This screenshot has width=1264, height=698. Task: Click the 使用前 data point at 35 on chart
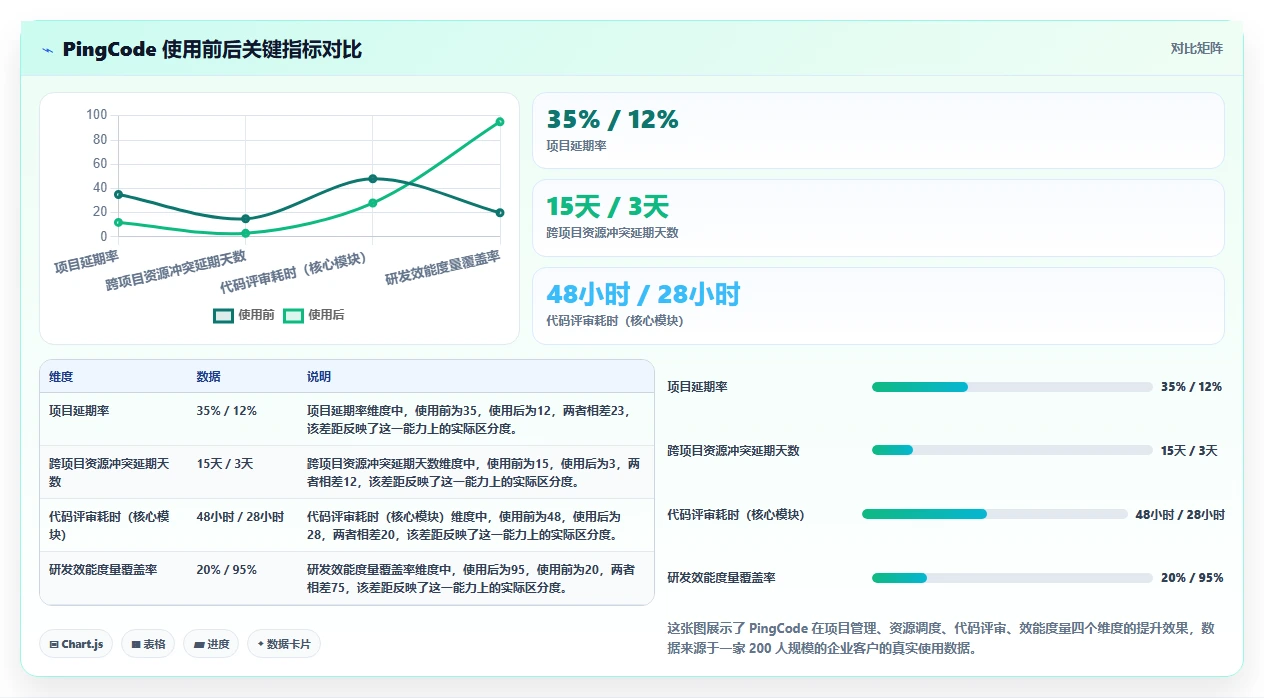point(118,194)
